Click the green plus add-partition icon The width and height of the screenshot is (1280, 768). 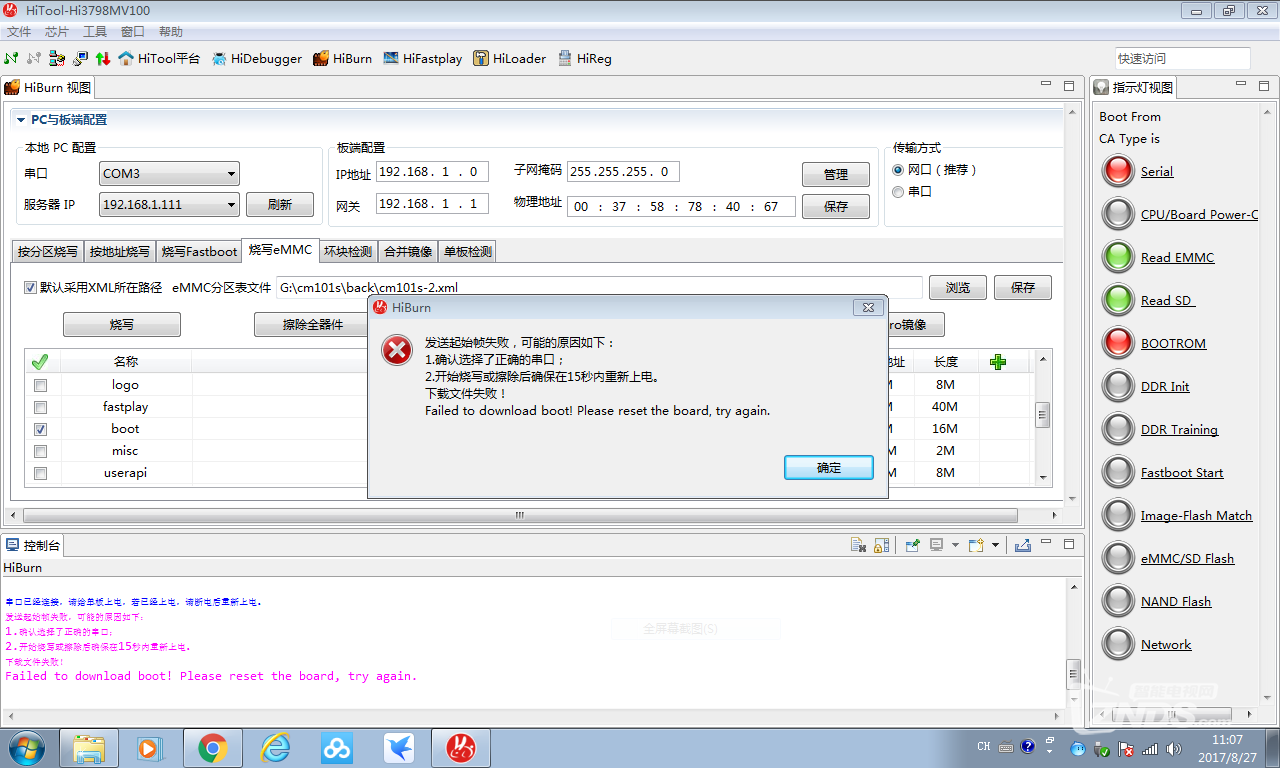pyautogui.click(x=997, y=362)
